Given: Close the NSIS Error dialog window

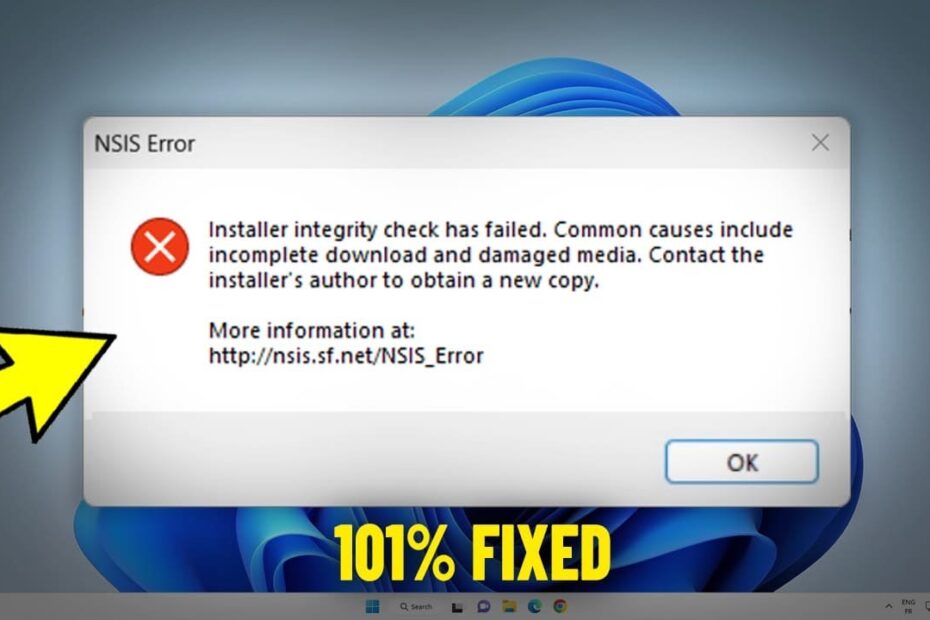Looking at the screenshot, I should tap(820, 142).
